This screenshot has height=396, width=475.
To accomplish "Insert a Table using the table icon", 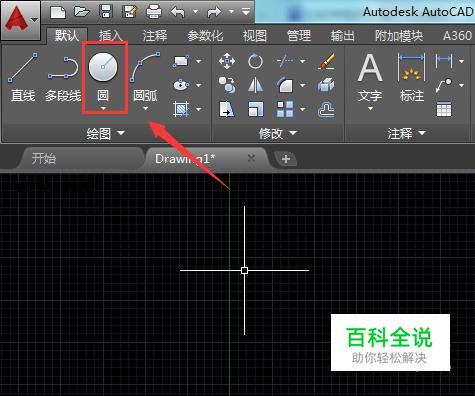I will point(444,109).
